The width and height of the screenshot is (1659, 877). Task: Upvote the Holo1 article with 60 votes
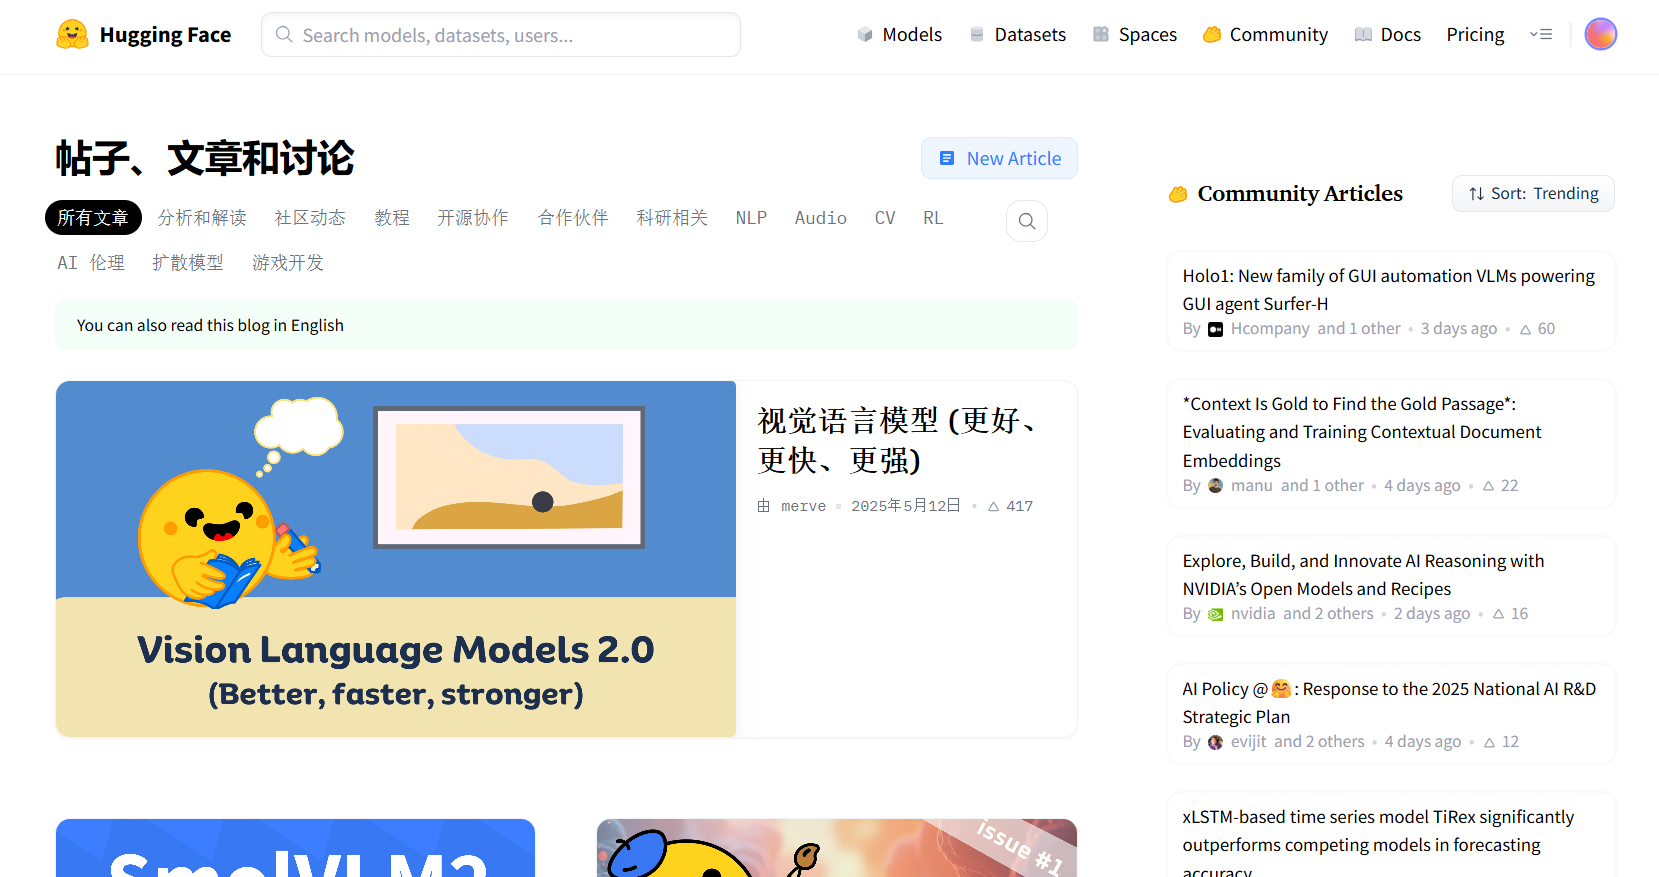pos(1525,329)
